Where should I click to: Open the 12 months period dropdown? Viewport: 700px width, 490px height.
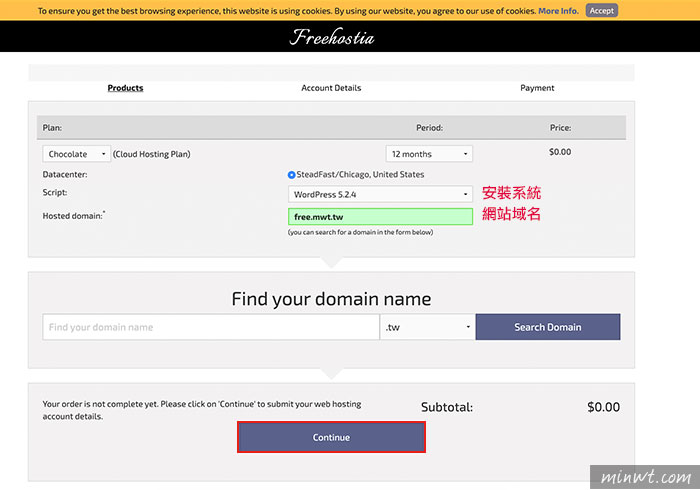(429, 154)
